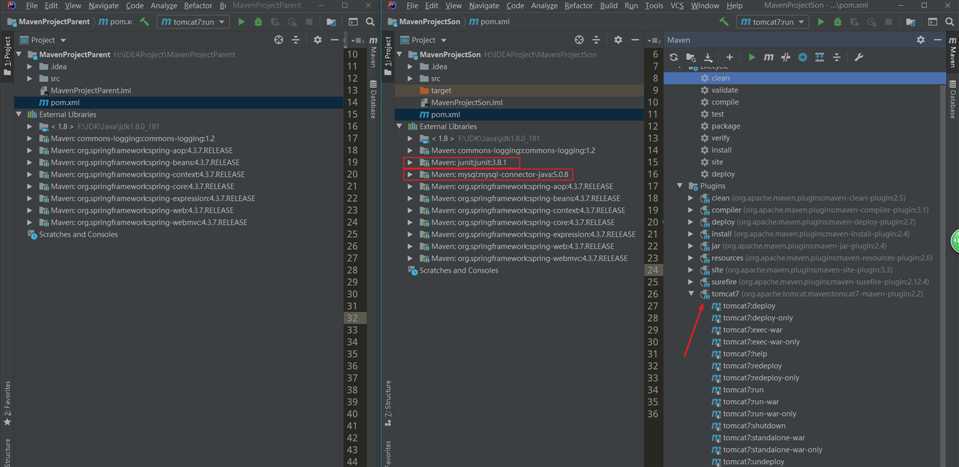The image size is (959, 467).
Task: Select the tomcat7:shutdown goal
Action: 754,426
